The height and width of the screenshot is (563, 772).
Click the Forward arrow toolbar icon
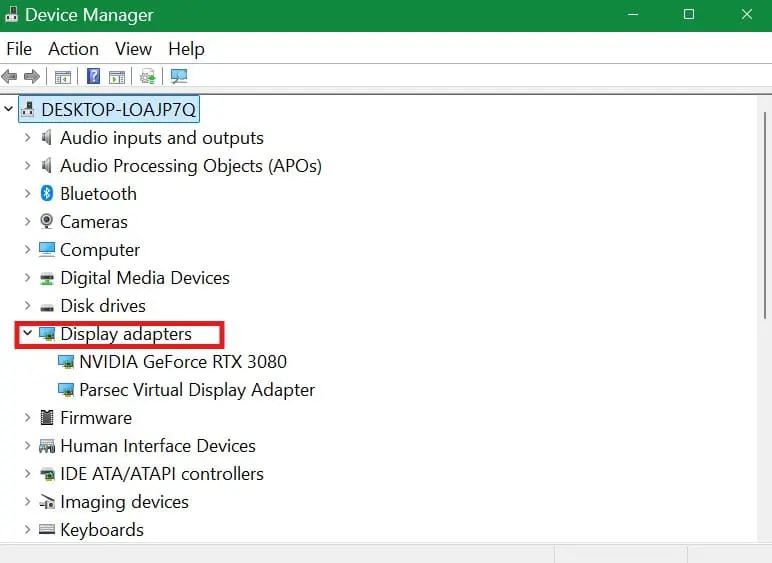click(x=32, y=76)
